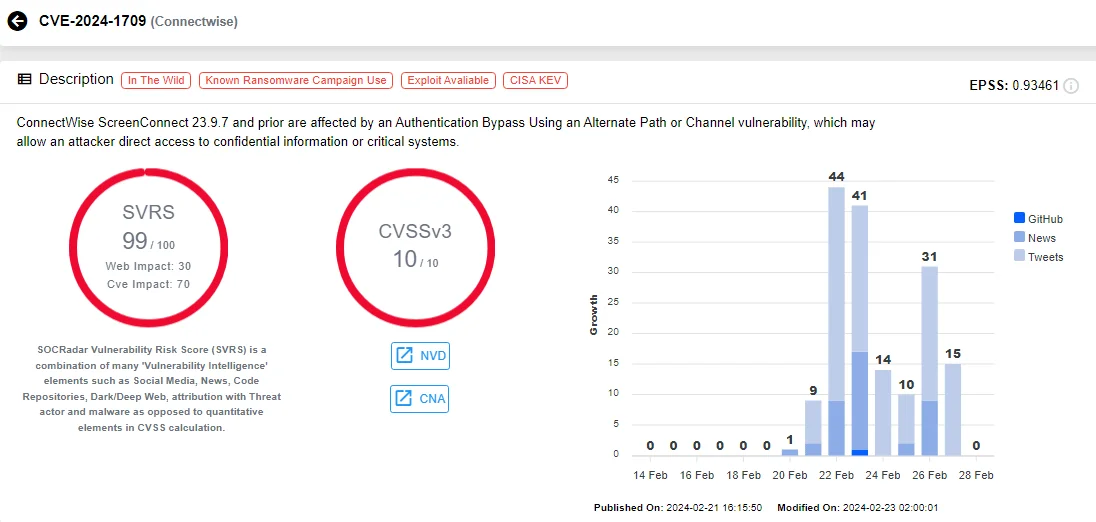Open the NVD external link

pos(419,356)
